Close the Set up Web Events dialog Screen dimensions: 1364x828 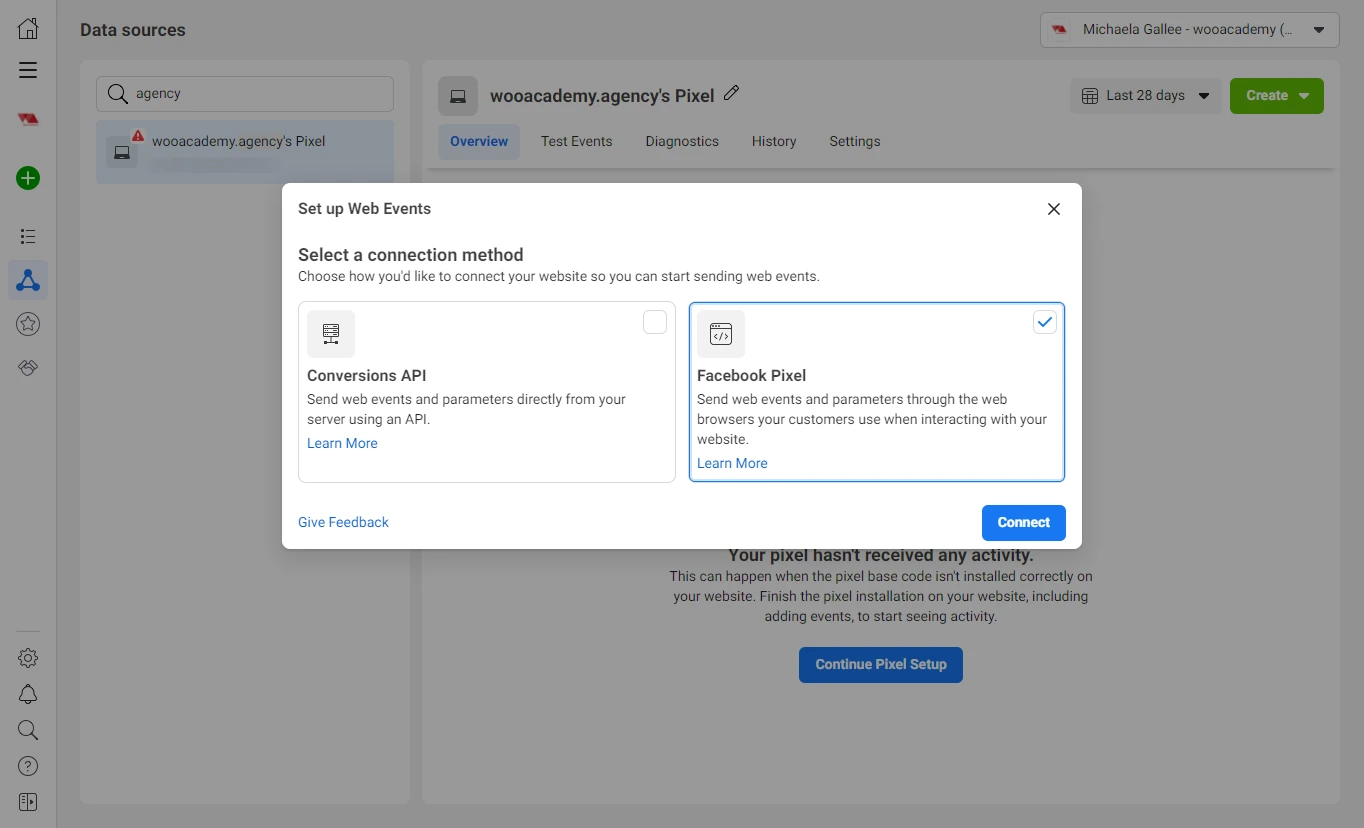(1053, 209)
